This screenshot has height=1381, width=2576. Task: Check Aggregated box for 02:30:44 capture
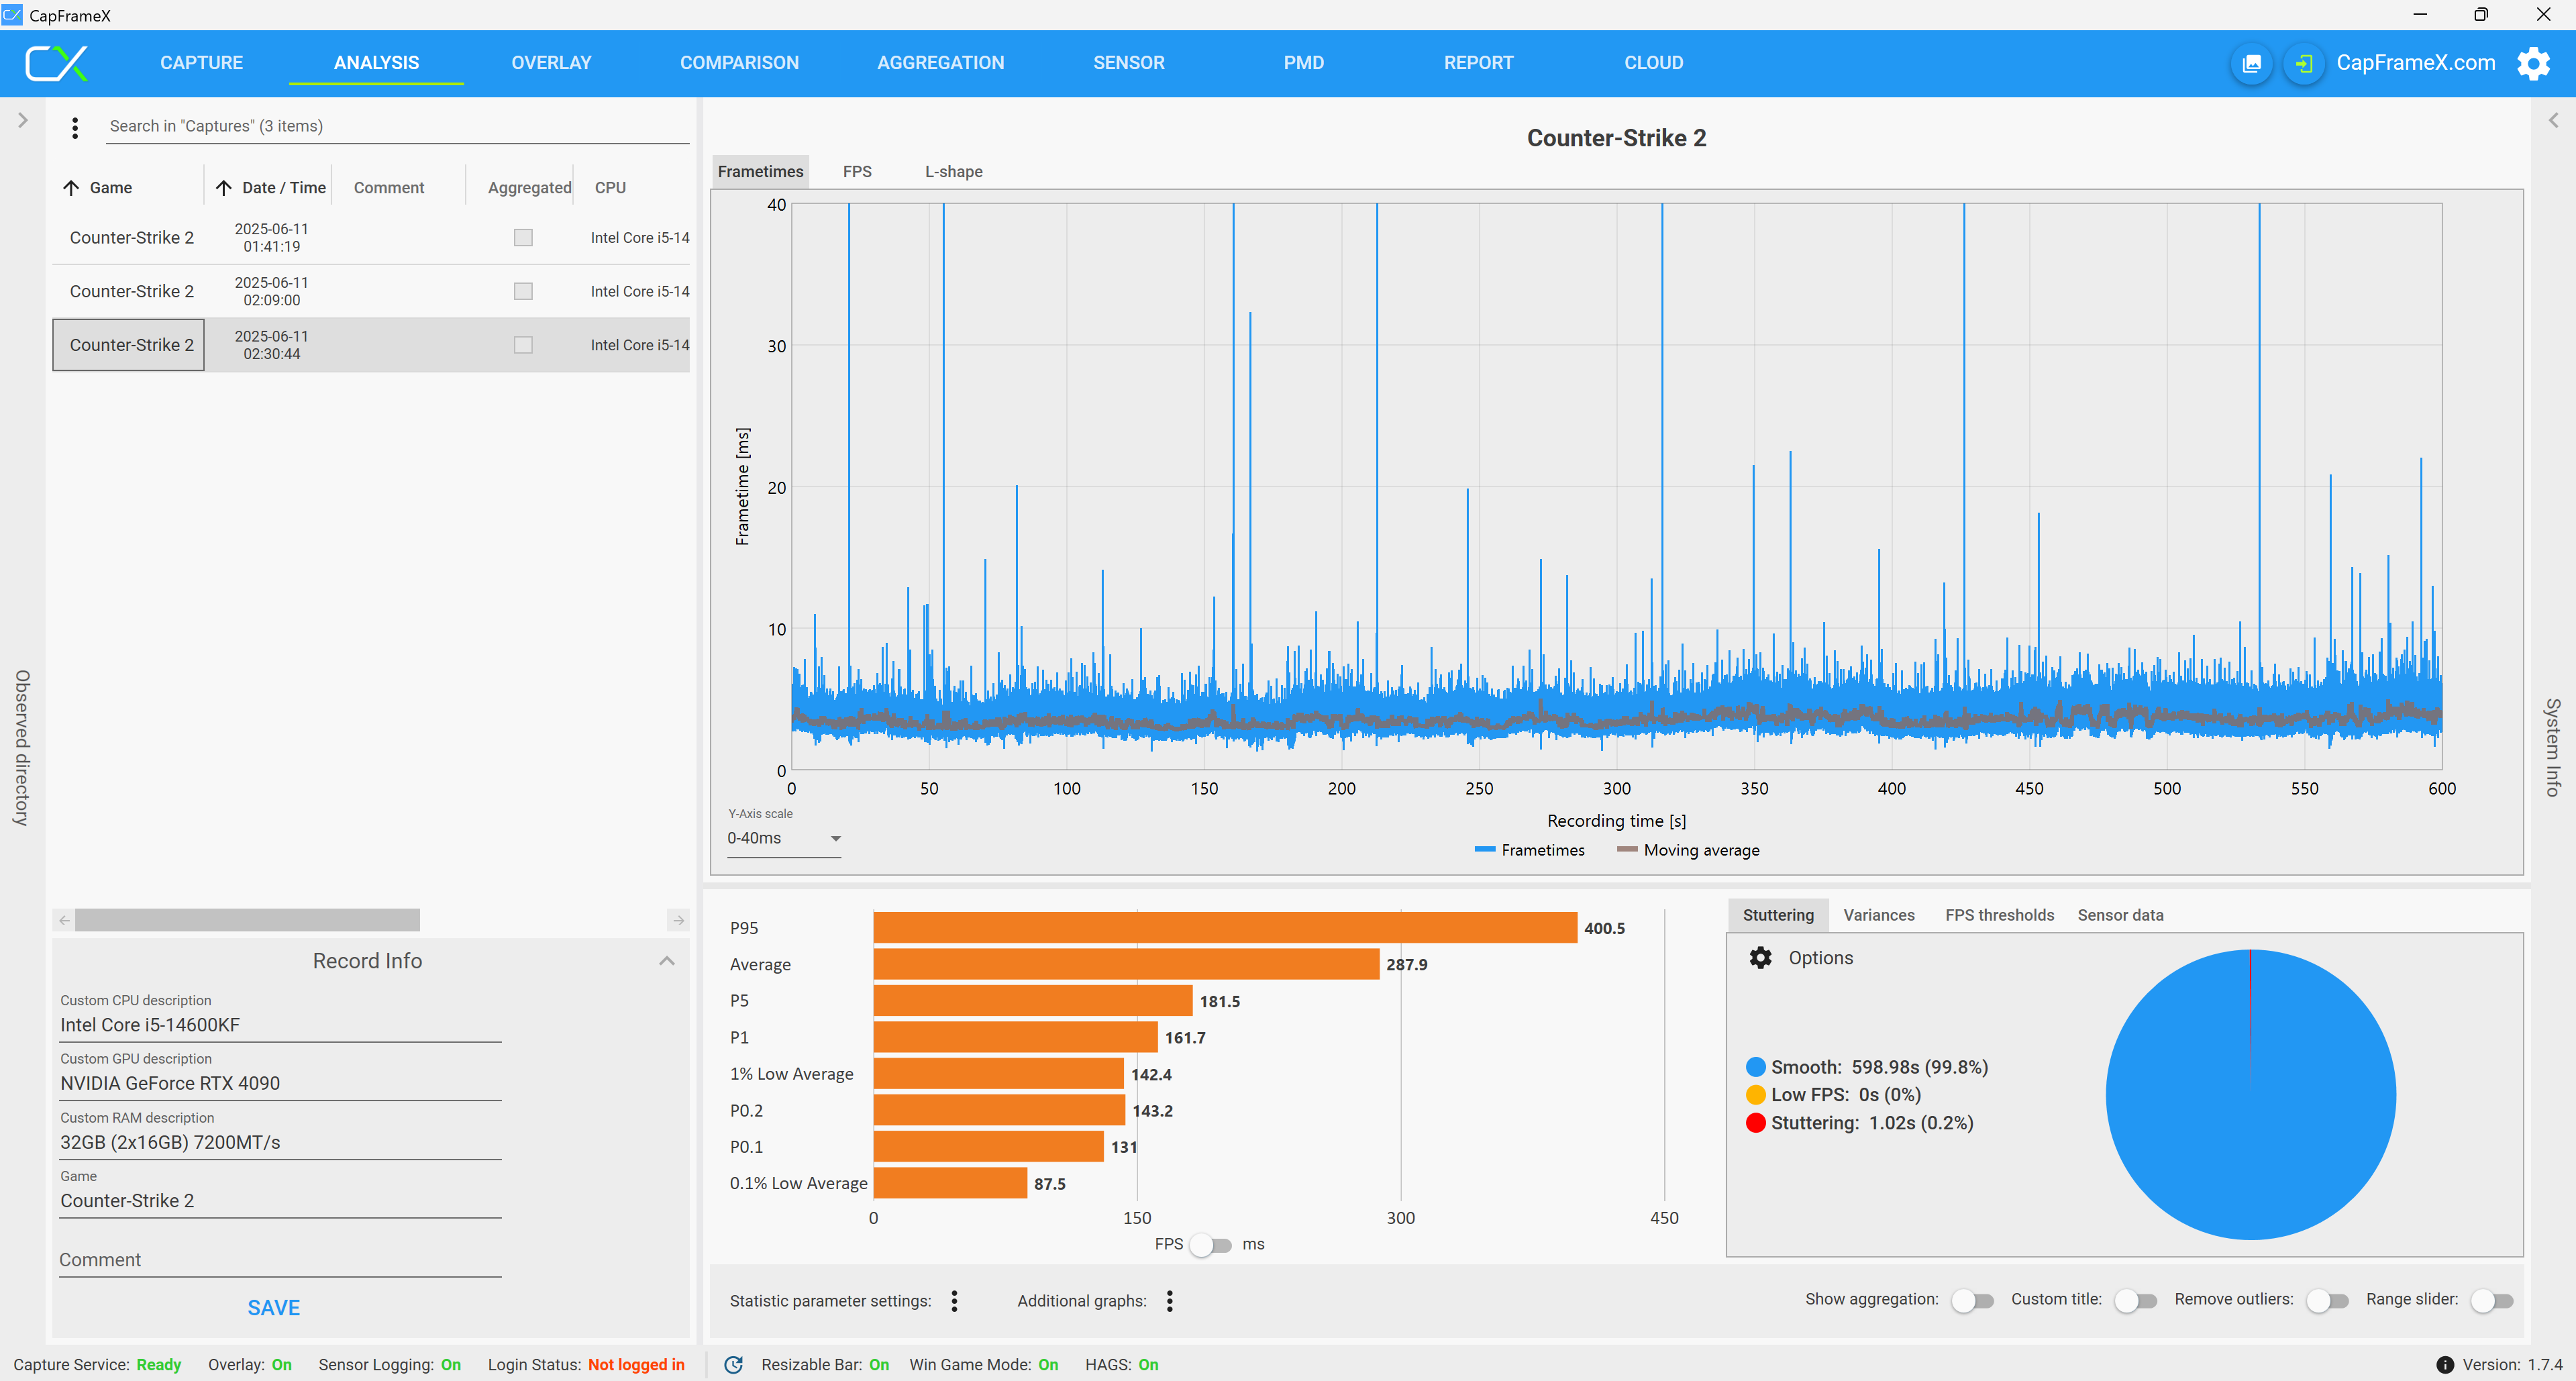pyautogui.click(x=523, y=345)
